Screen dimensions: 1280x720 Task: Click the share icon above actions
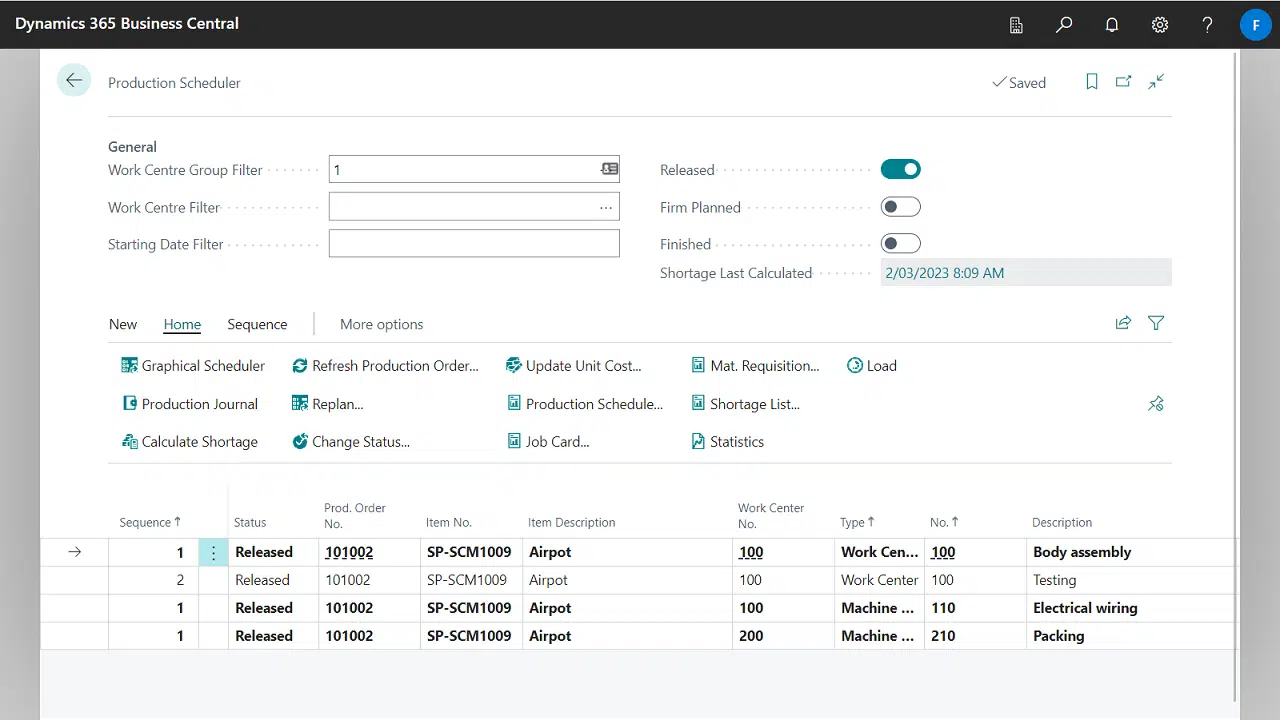point(1123,323)
